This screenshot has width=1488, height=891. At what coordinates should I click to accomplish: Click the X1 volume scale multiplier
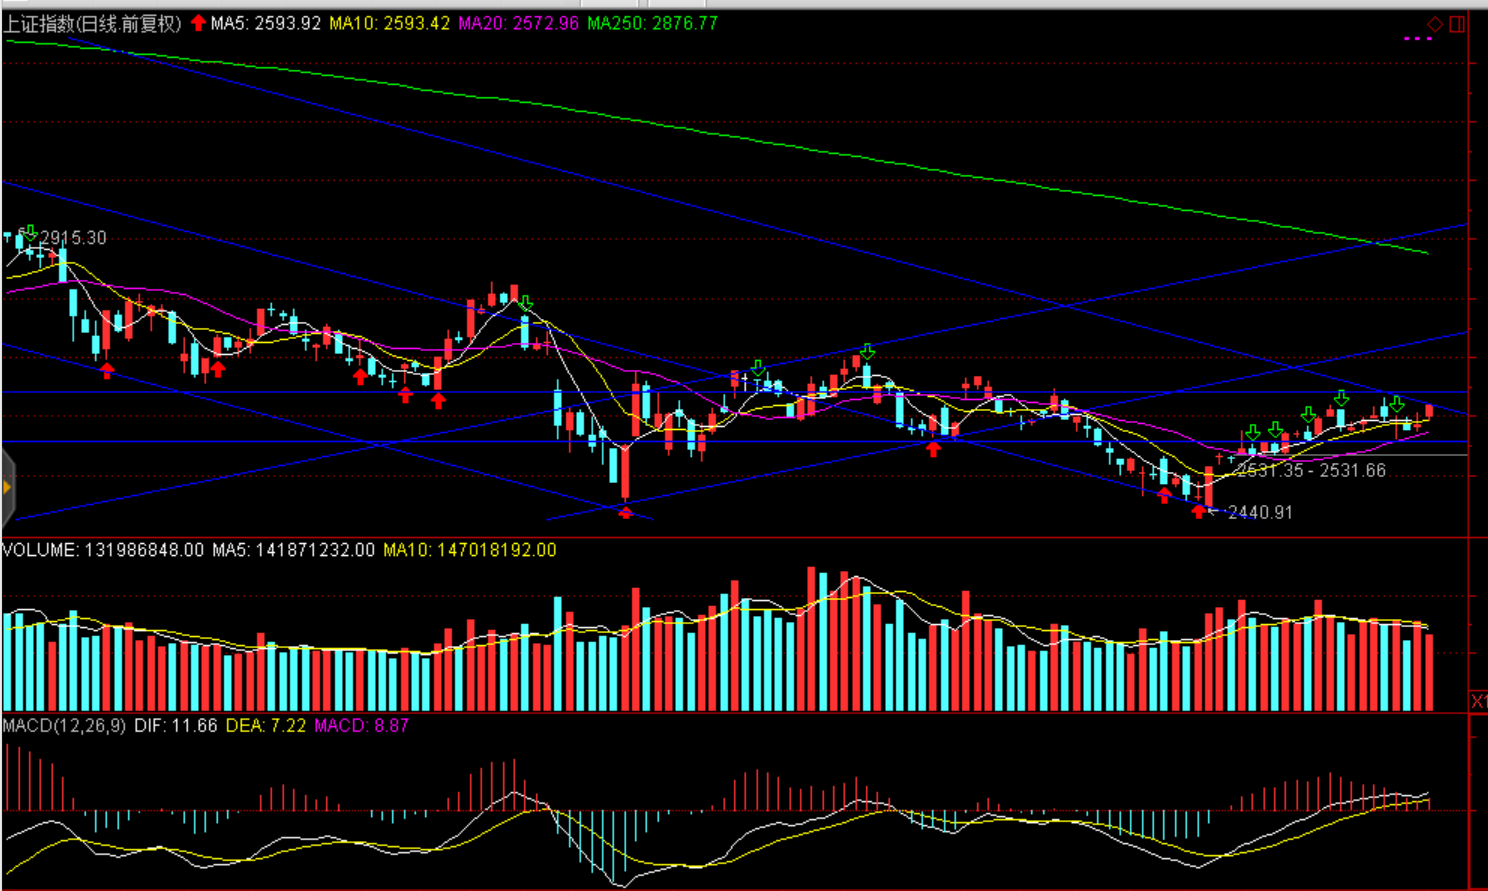tap(1478, 701)
